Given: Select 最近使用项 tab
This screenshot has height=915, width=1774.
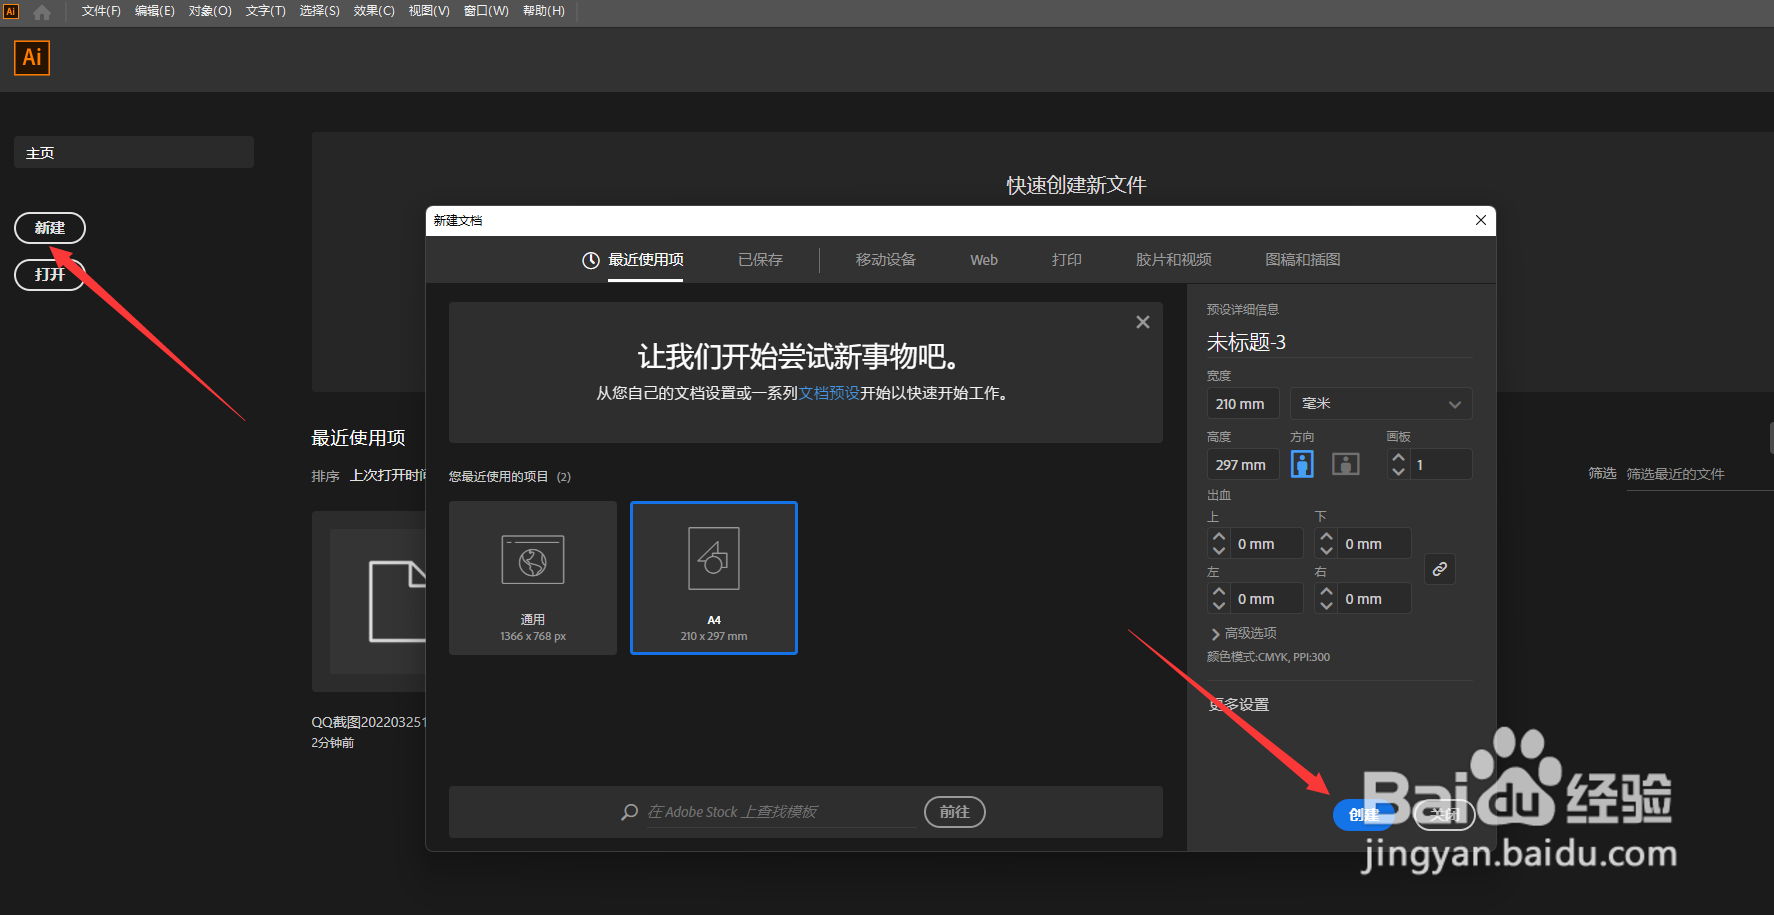Looking at the screenshot, I should (646, 260).
